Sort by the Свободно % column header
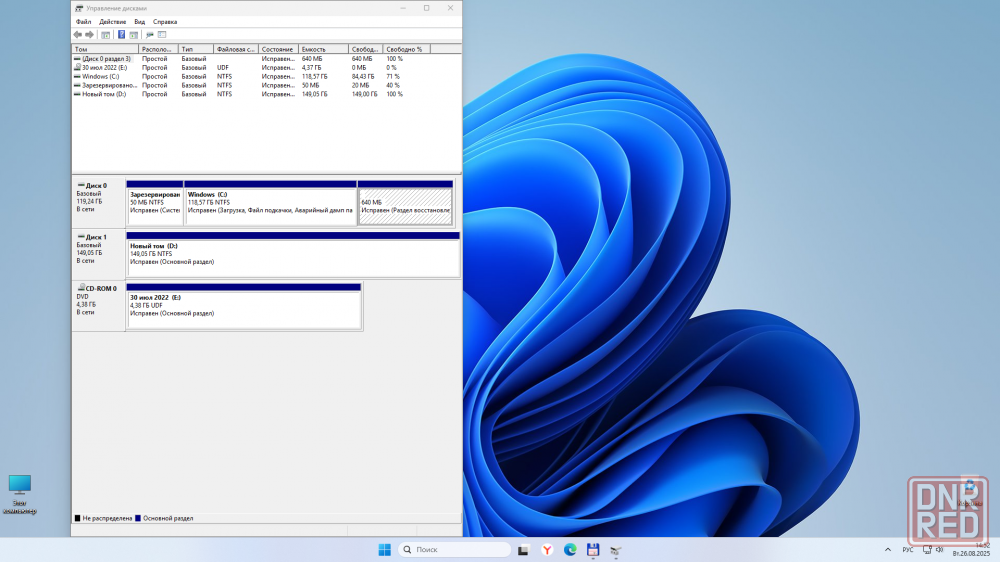This screenshot has height=562, width=1000. click(406, 49)
